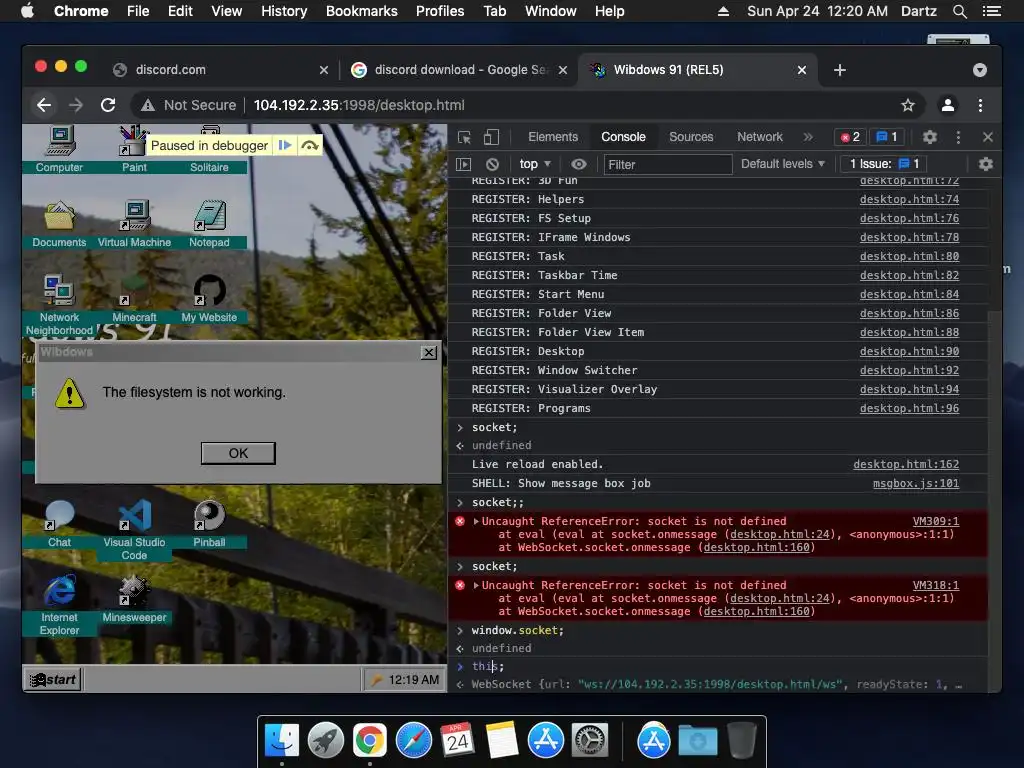1024x768 pixels.
Task: Open the Documents folder icon
Action: pos(59,224)
